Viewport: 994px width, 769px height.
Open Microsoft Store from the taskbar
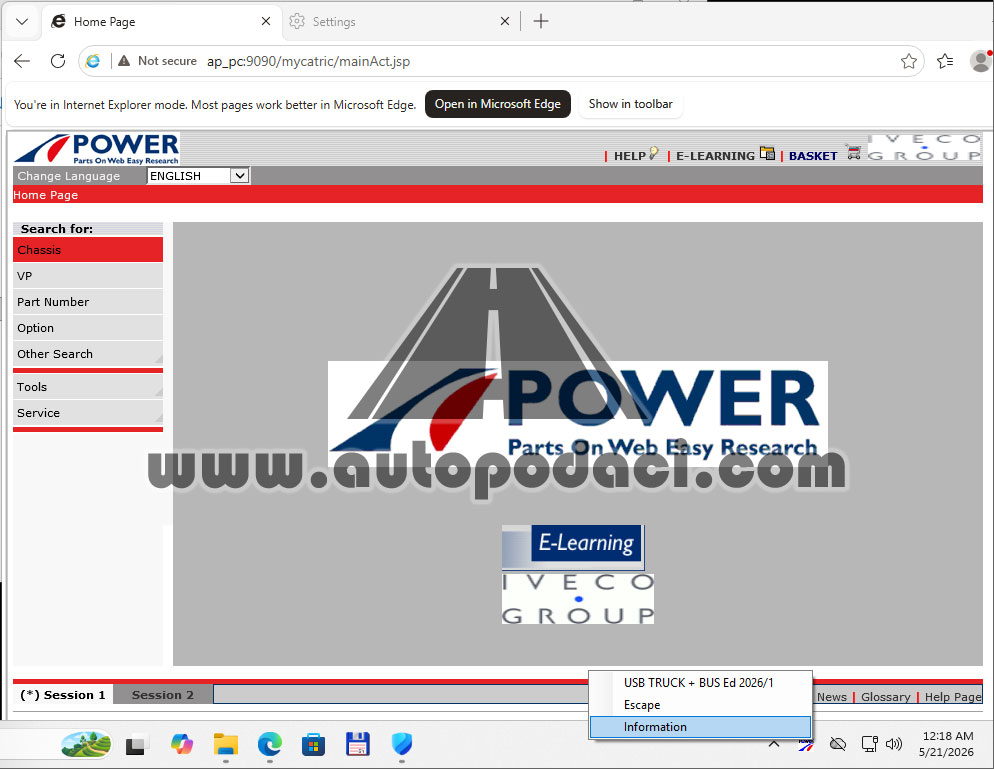(314, 744)
